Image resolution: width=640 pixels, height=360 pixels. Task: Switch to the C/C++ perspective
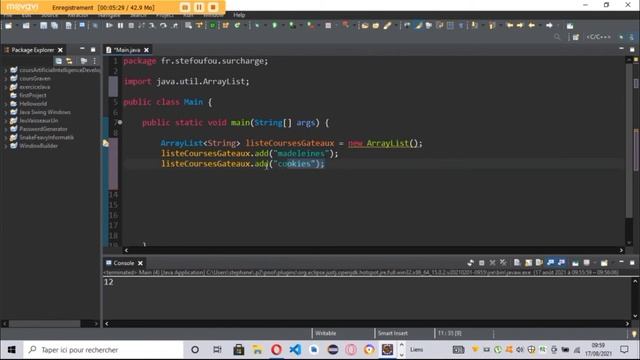pyautogui.click(x=599, y=37)
